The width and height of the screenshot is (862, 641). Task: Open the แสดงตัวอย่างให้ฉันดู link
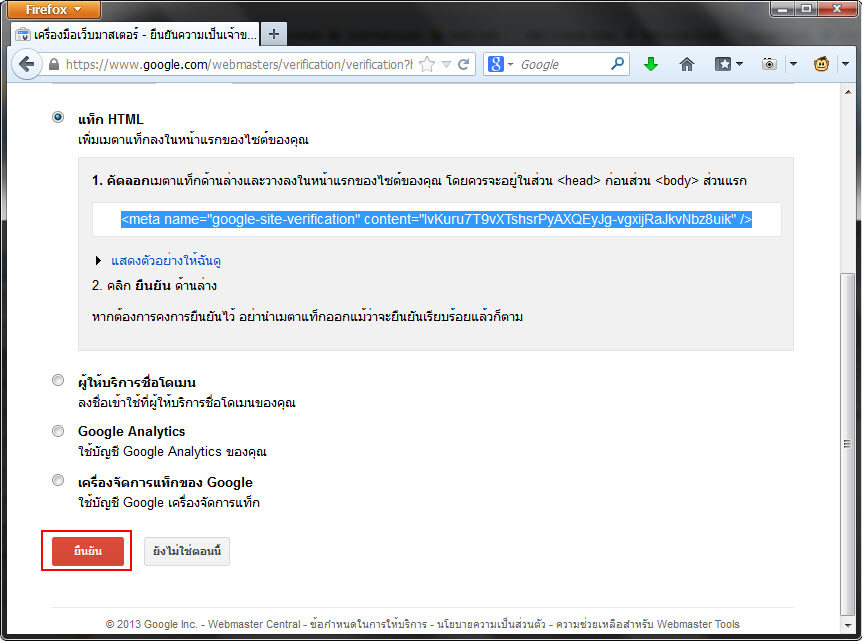pyautogui.click(x=166, y=261)
